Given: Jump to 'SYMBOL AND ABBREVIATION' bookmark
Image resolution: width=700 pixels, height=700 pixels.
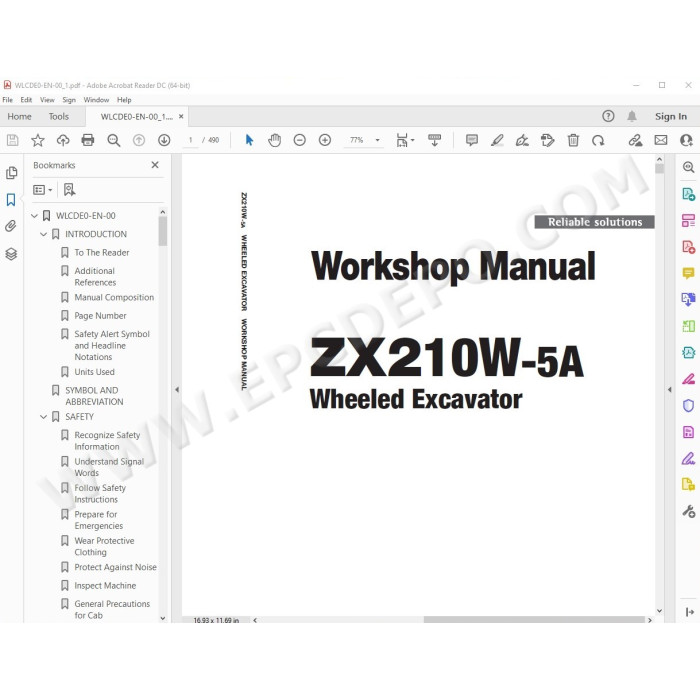Looking at the screenshot, I should tap(94, 396).
